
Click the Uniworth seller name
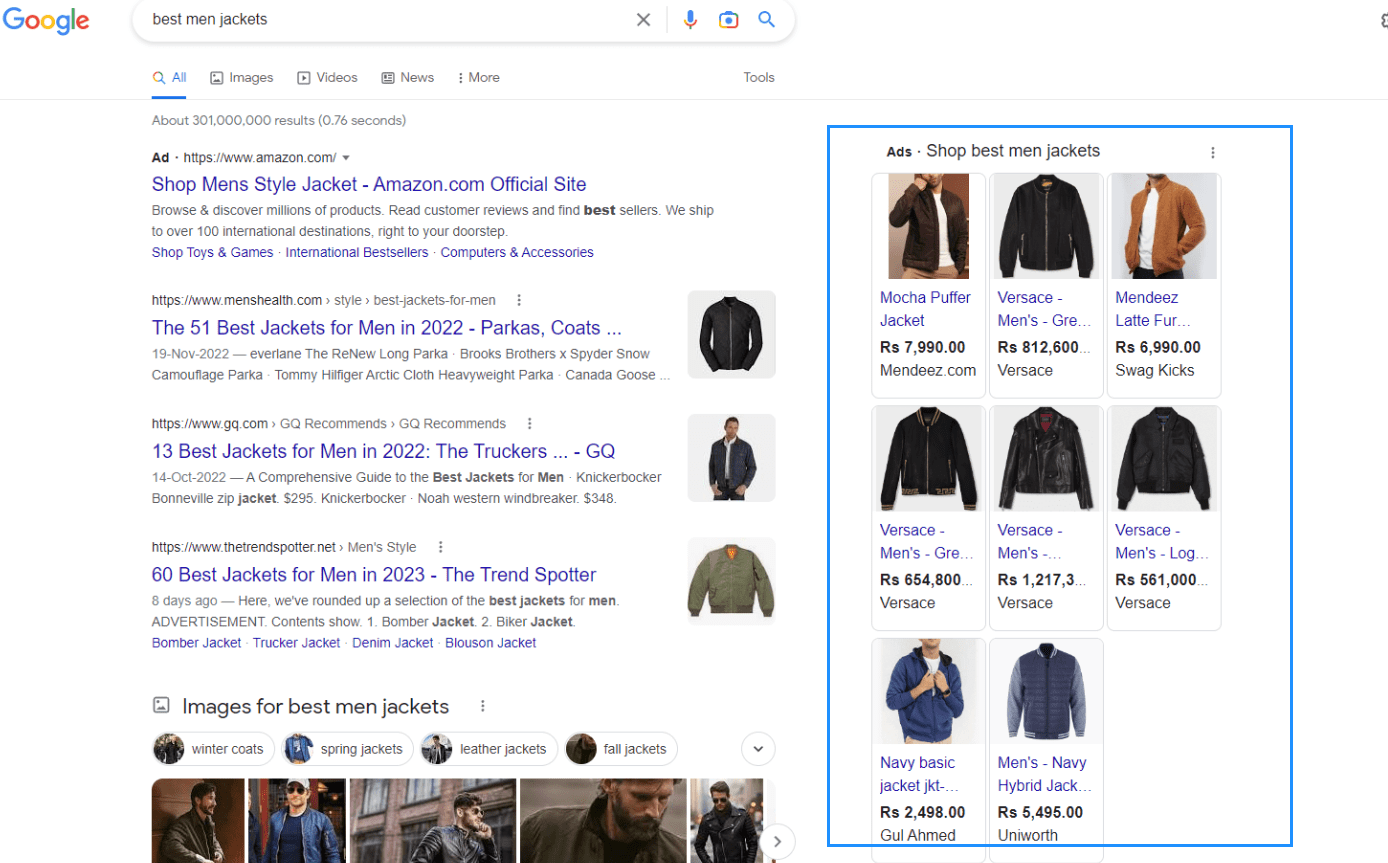(x=1028, y=835)
